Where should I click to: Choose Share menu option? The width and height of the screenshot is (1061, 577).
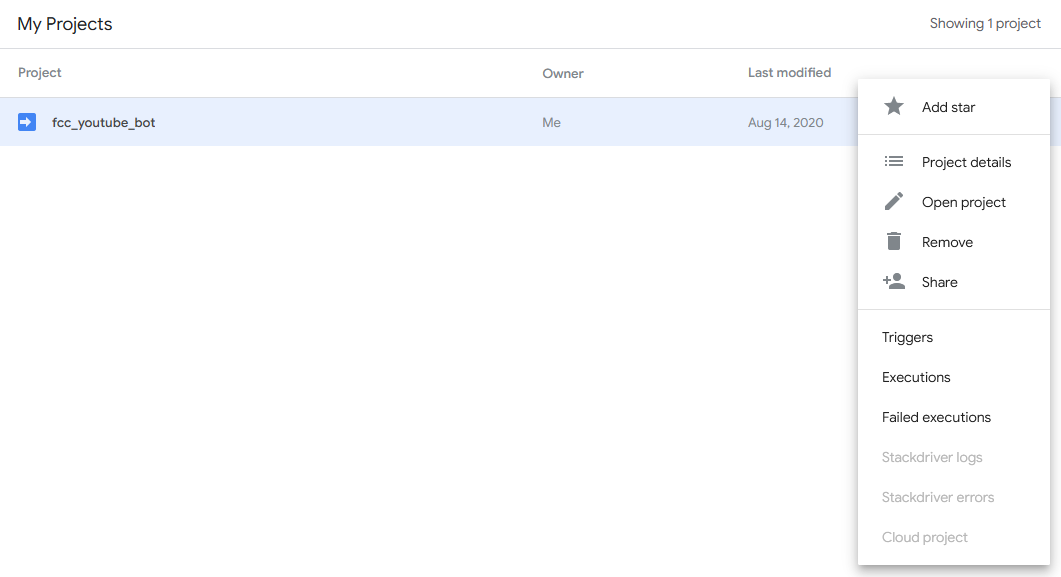(954, 282)
